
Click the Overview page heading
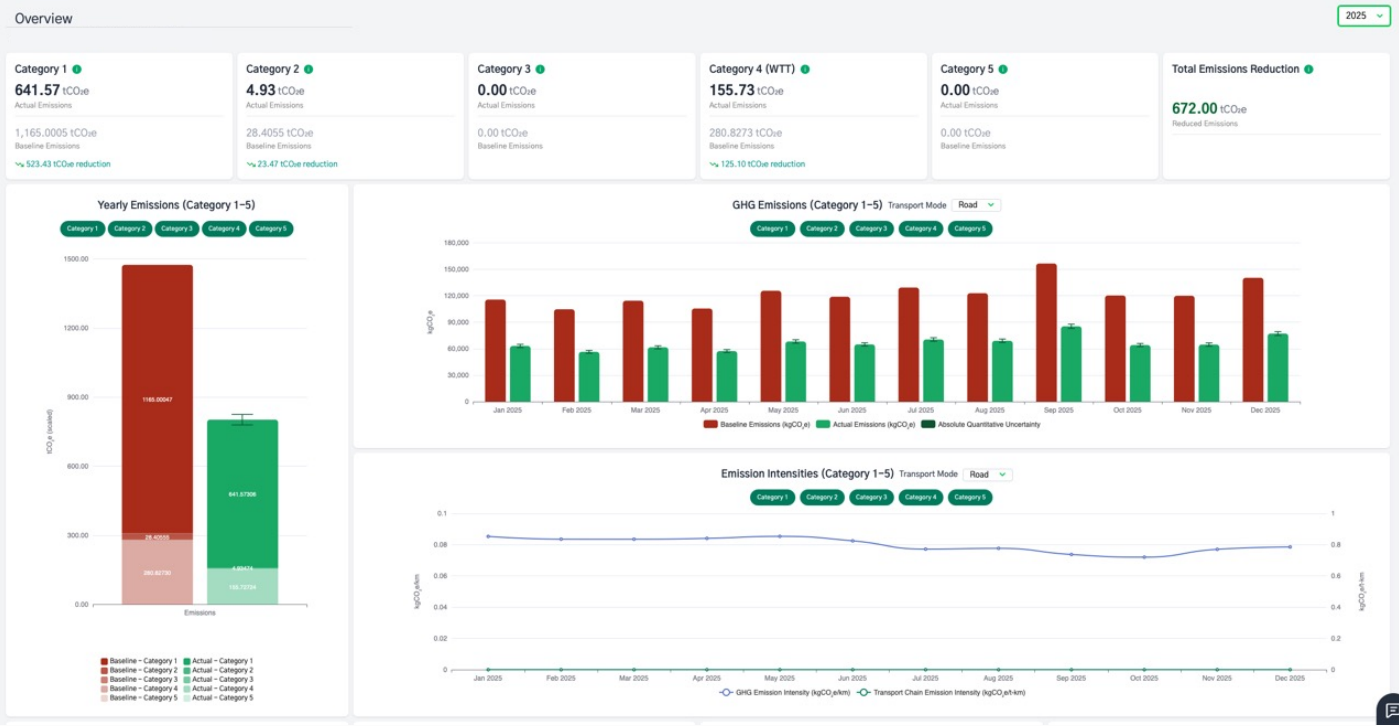(x=44, y=18)
